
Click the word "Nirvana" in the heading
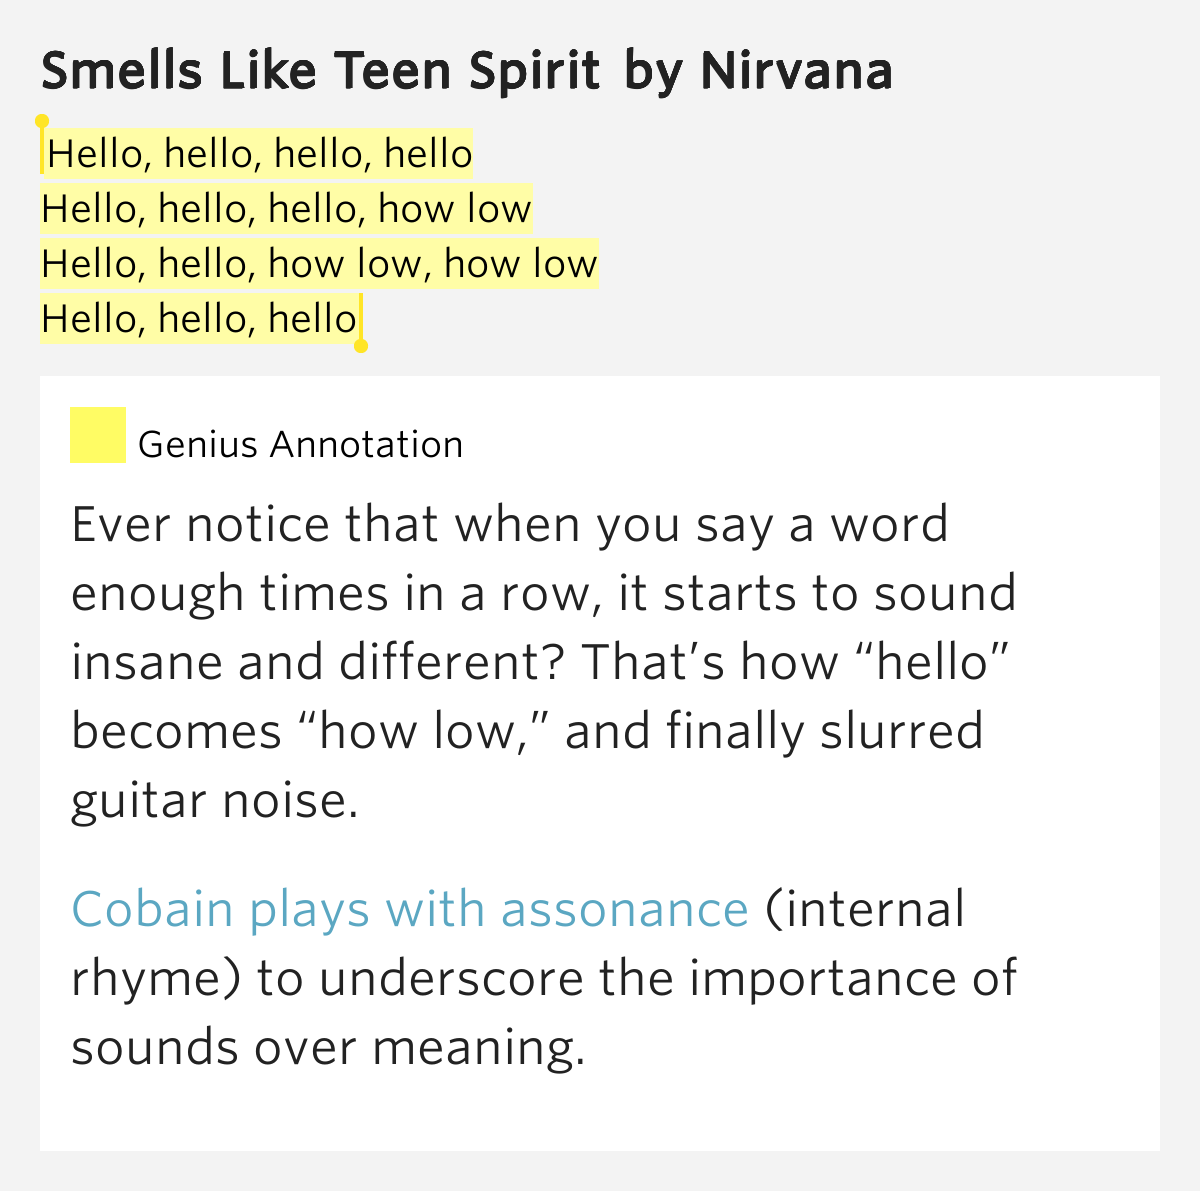click(796, 71)
